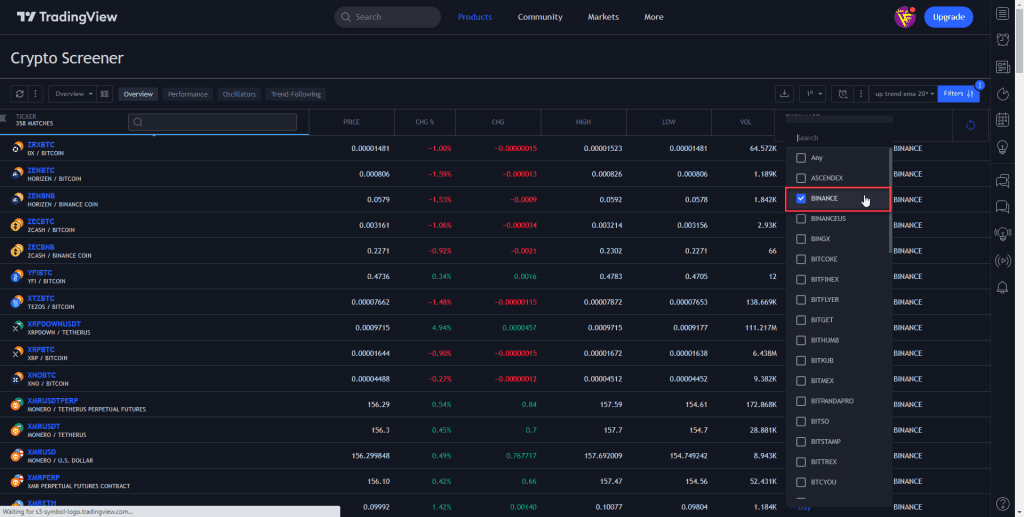Open the More menu
1024x517 pixels.
654,17
